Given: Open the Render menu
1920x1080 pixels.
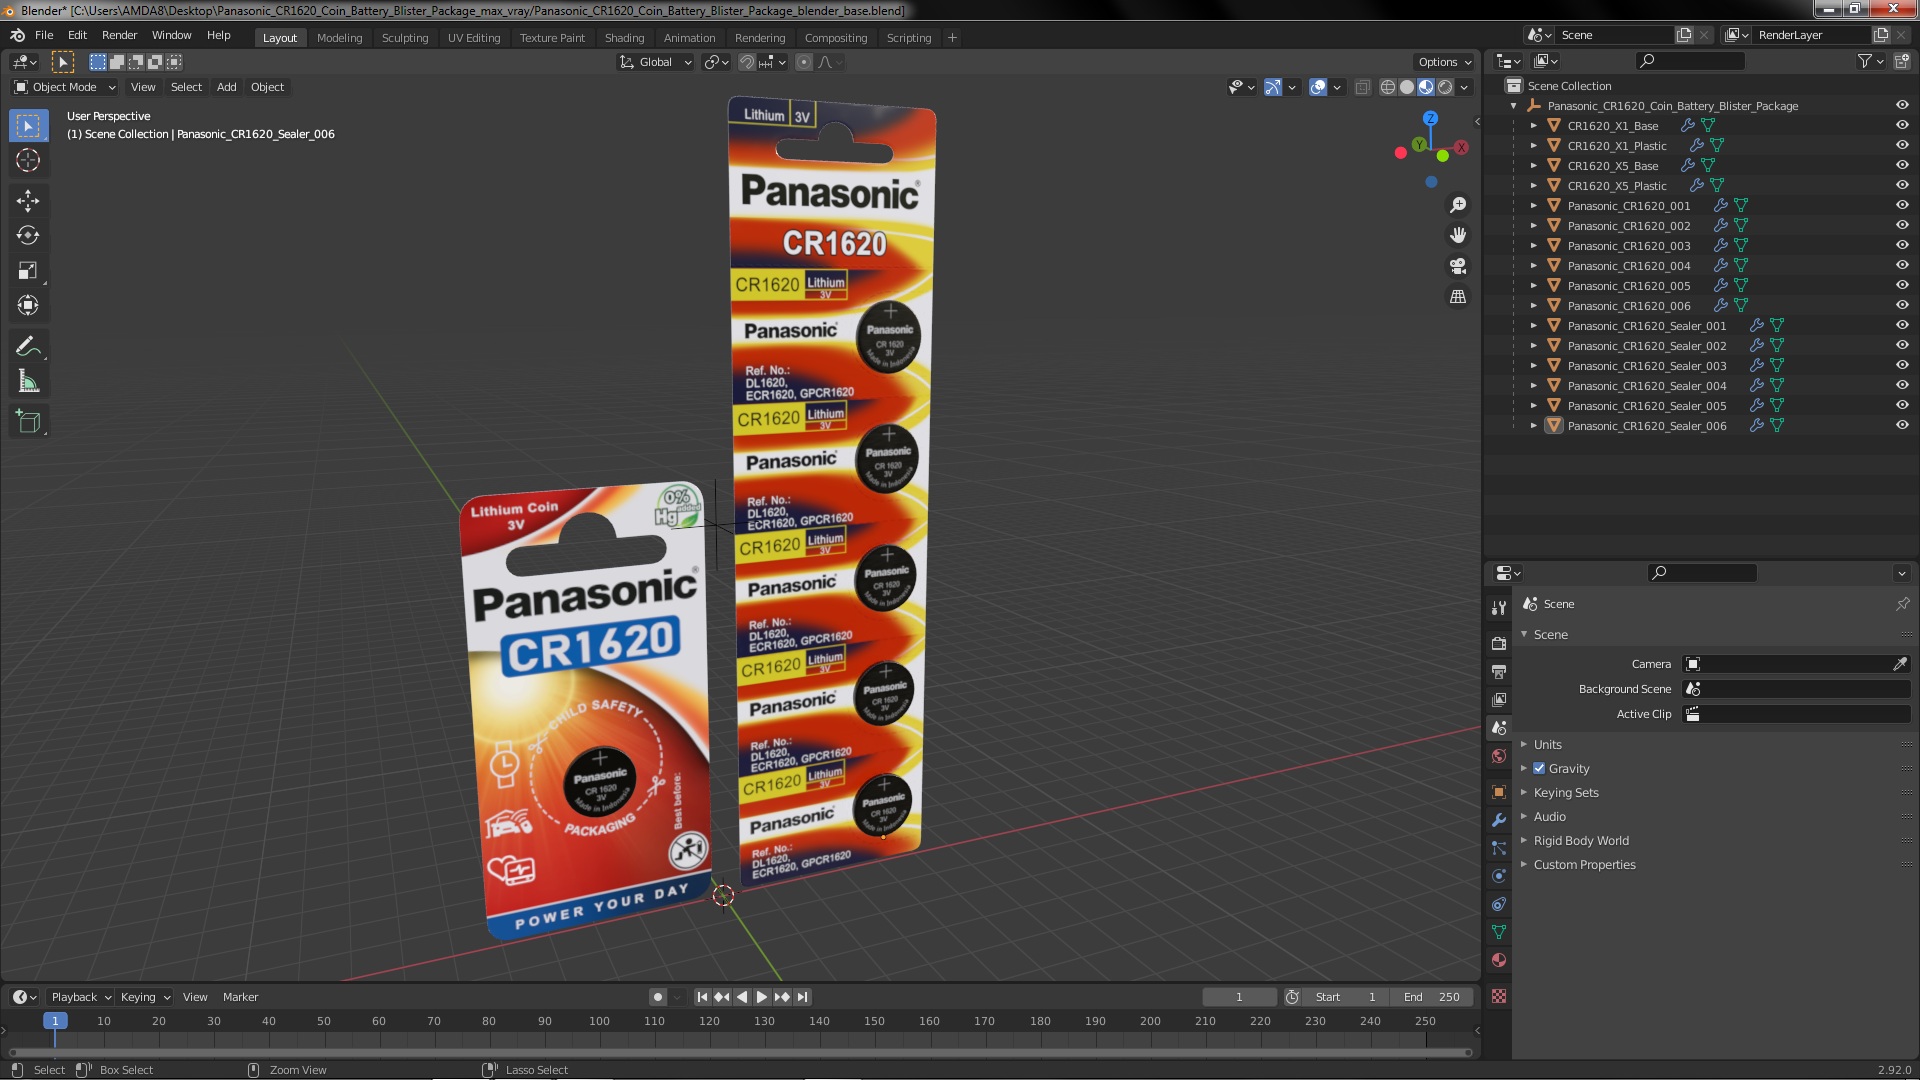Looking at the screenshot, I should point(119,35).
